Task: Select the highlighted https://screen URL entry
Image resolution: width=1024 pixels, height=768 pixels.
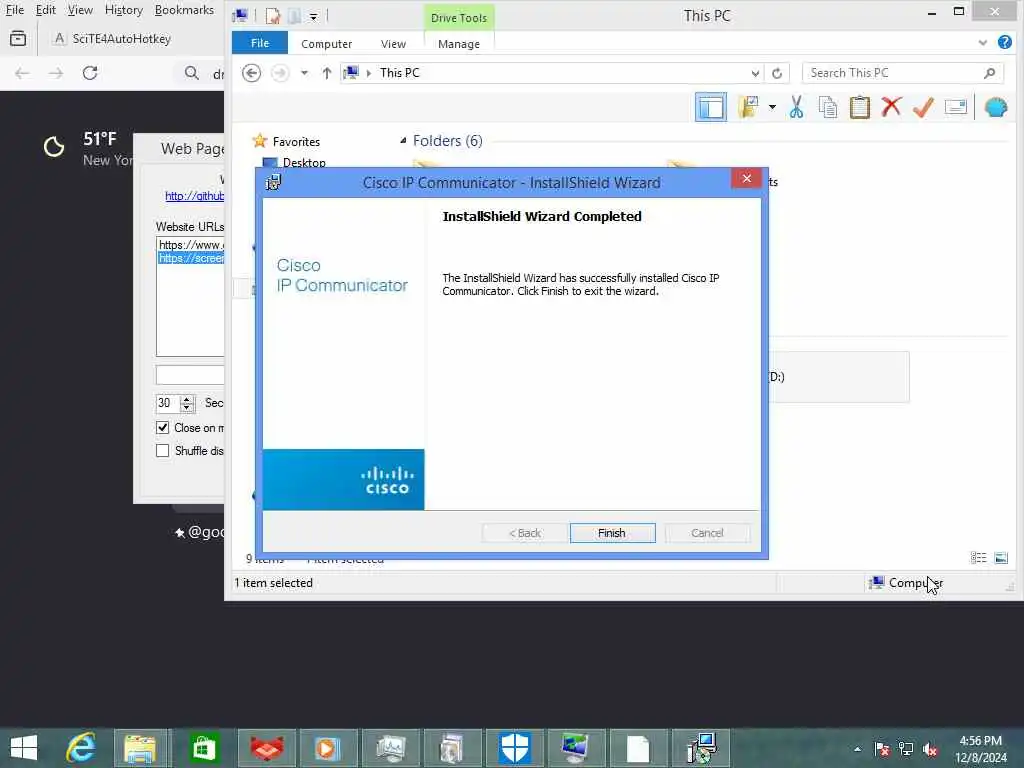Action: point(191,258)
